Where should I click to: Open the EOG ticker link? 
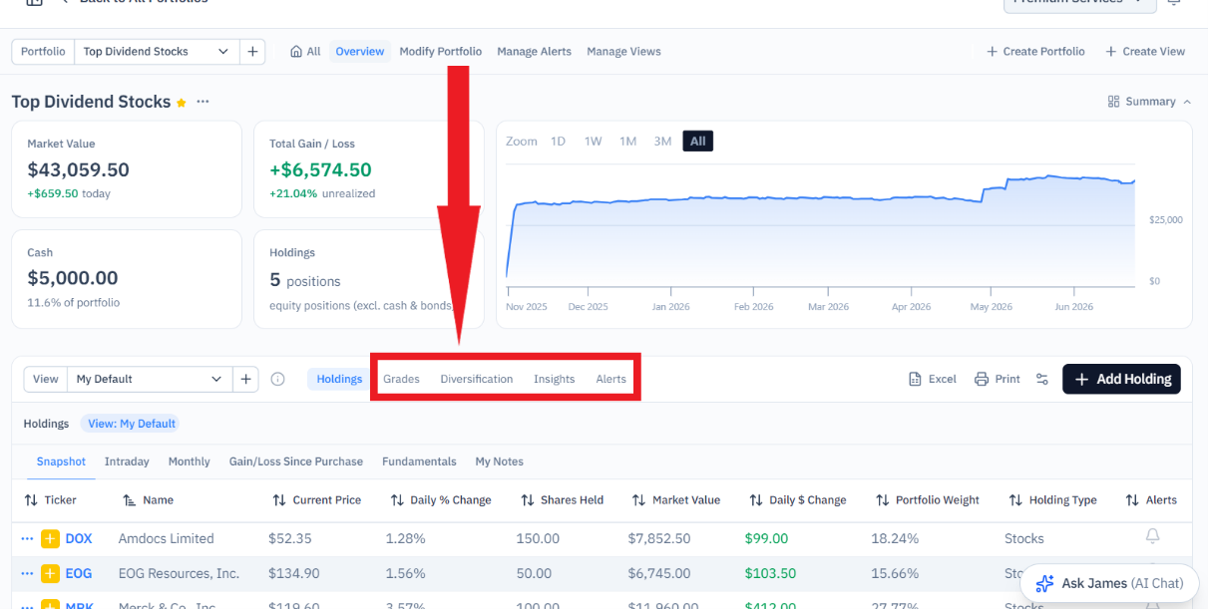78,574
